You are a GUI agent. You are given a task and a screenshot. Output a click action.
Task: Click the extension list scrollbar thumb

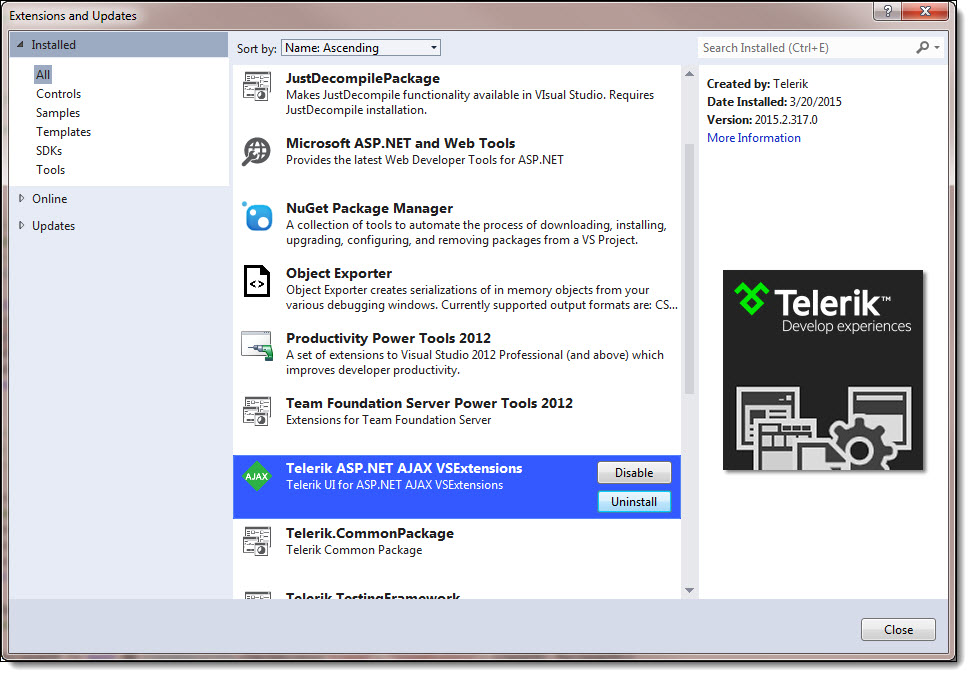coord(689,268)
